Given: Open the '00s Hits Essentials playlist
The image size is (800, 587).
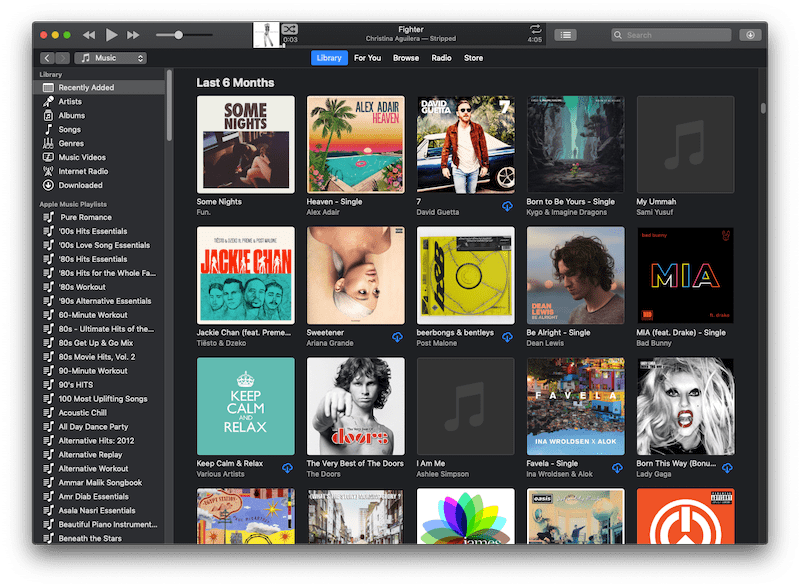Looking at the screenshot, I should 99,231.
